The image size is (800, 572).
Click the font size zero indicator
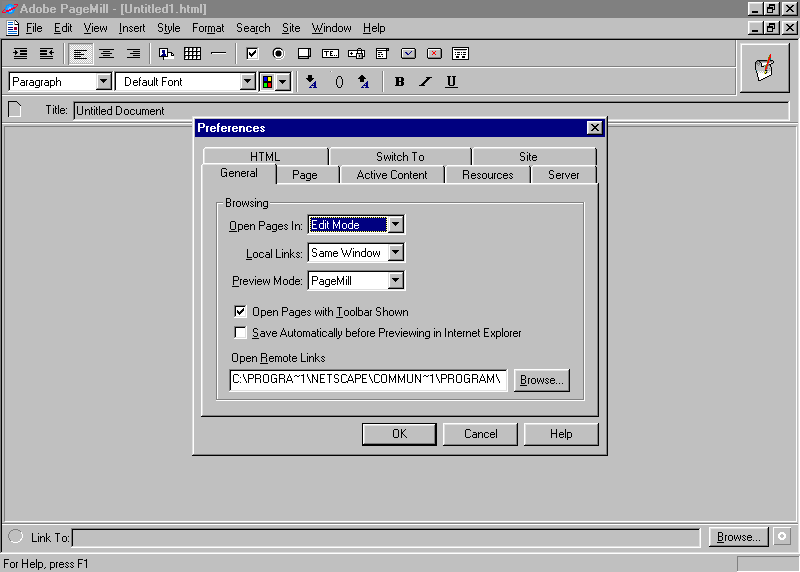[x=339, y=82]
